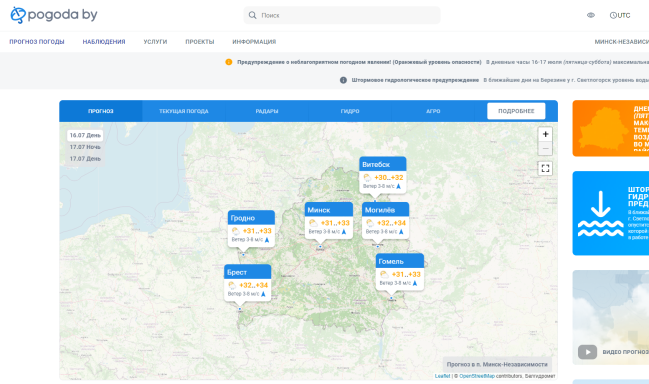Click the Могилёв temperature +32..+34
The height and width of the screenshot is (384, 649).
coord(391,223)
